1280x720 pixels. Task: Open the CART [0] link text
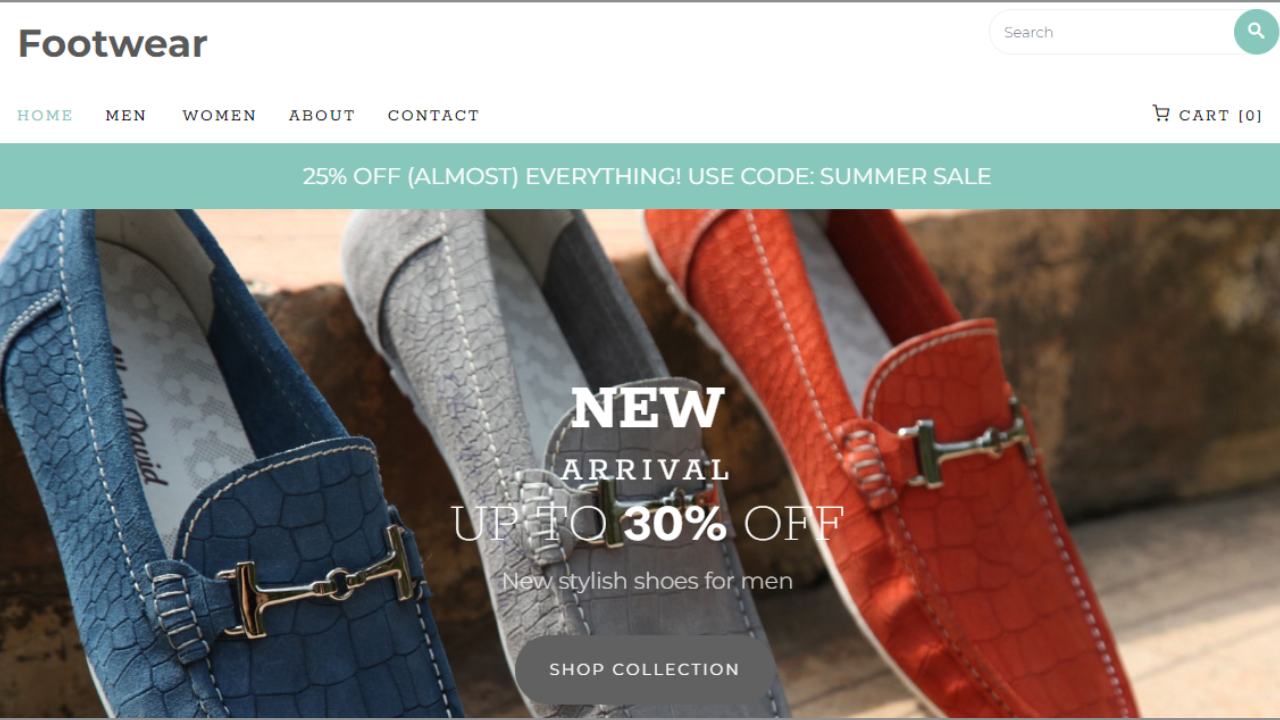tap(1220, 115)
